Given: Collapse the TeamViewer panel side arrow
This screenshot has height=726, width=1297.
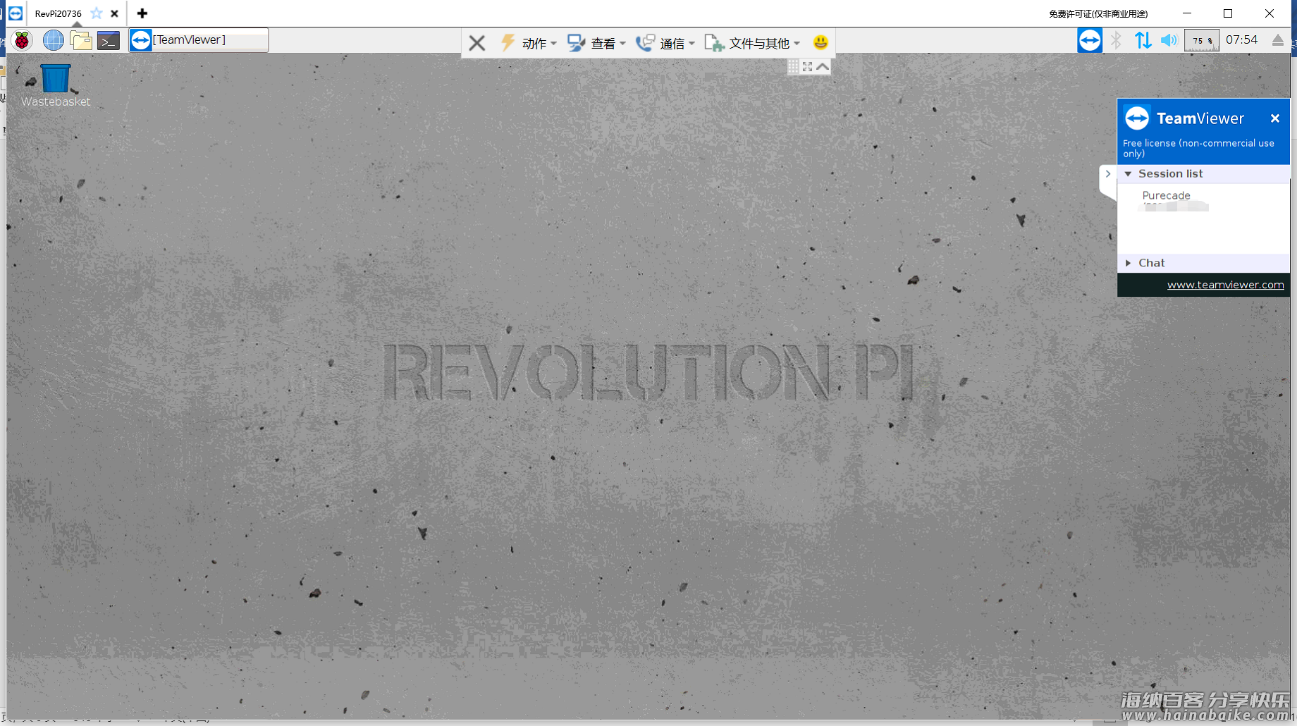Looking at the screenshot, I should [1107, 174].
